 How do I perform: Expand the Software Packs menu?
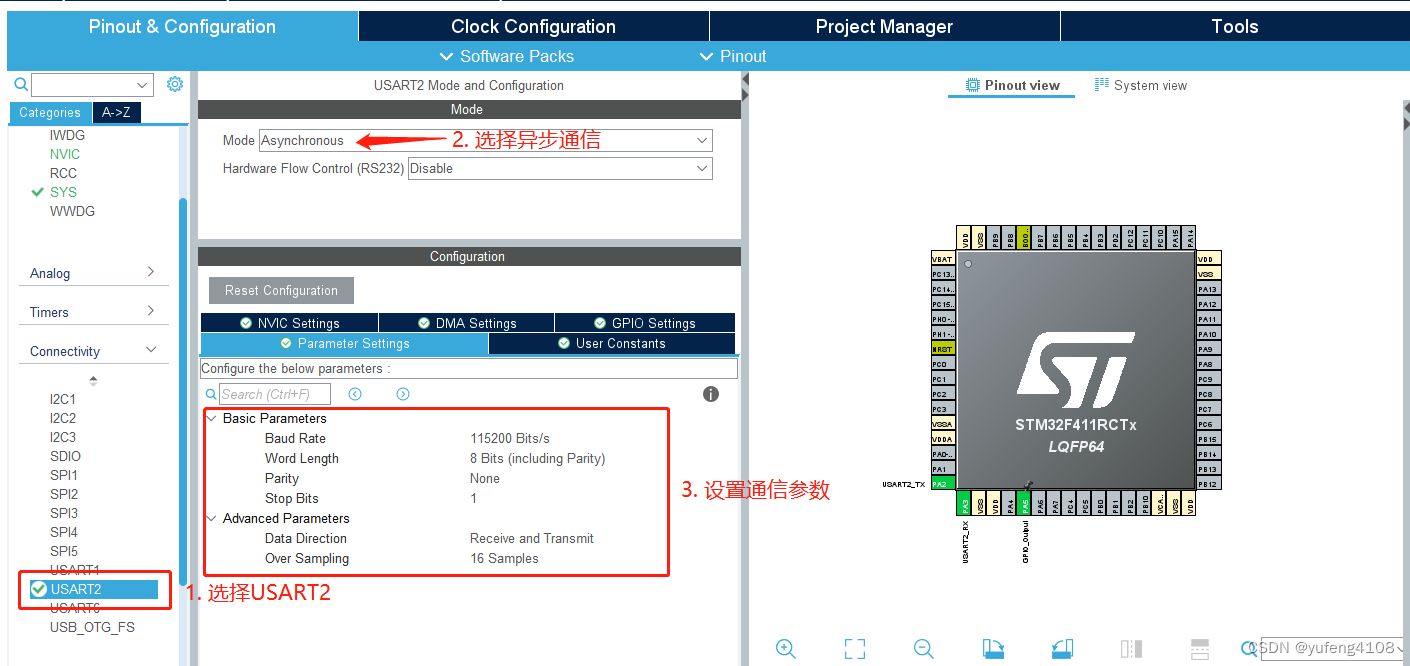pyautogui.click(x=507, y=56)
